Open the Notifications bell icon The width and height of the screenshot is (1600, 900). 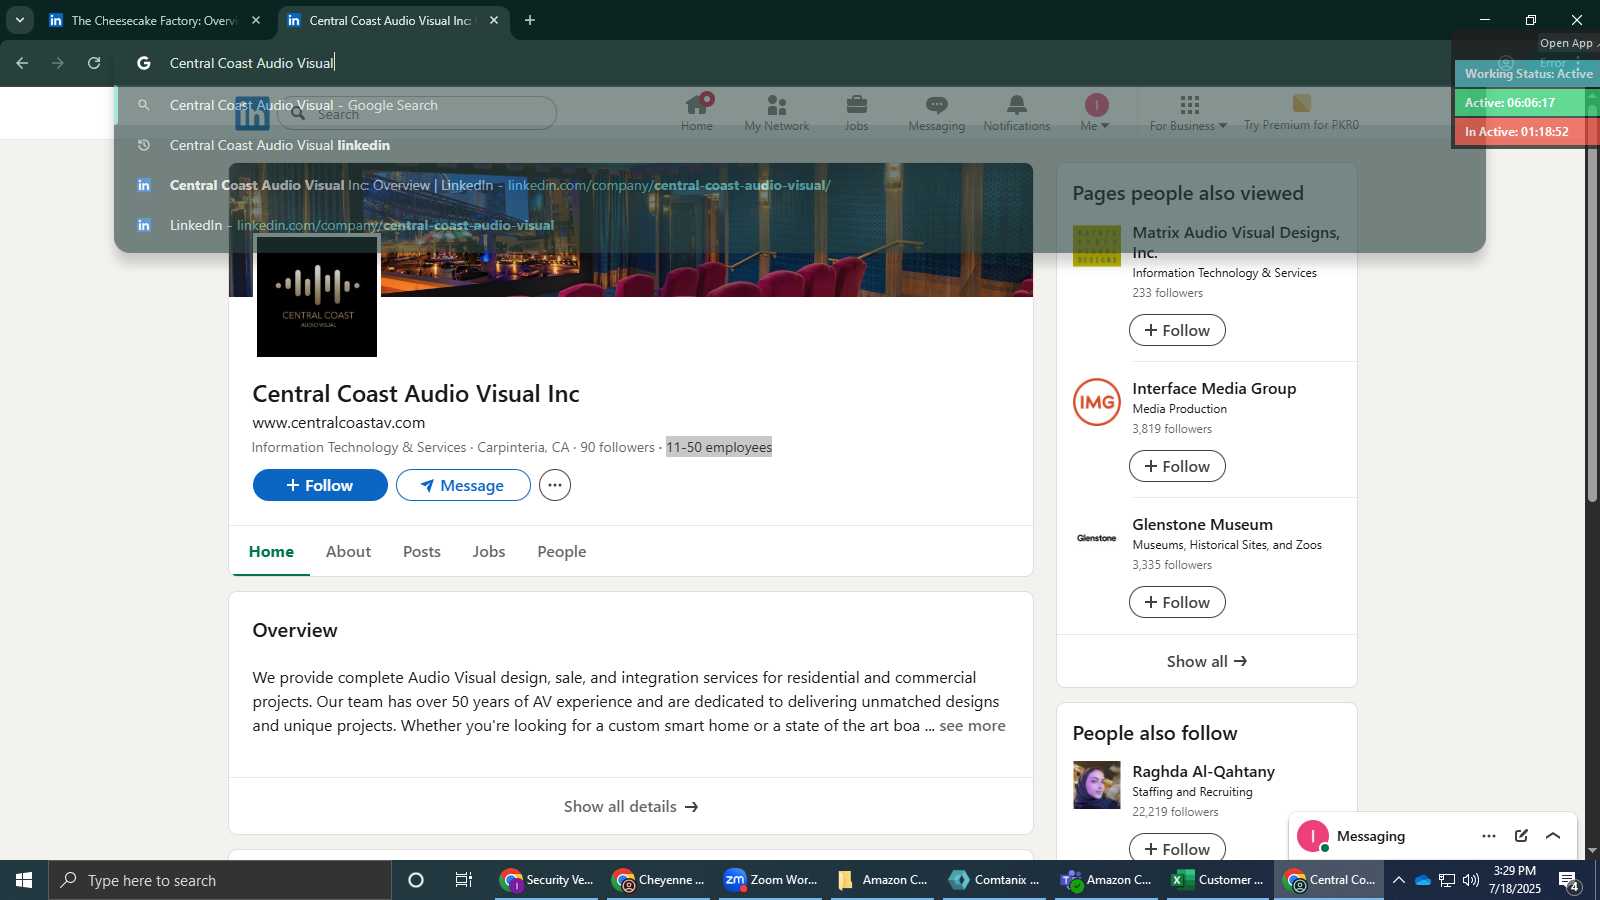pos(1017,112)
